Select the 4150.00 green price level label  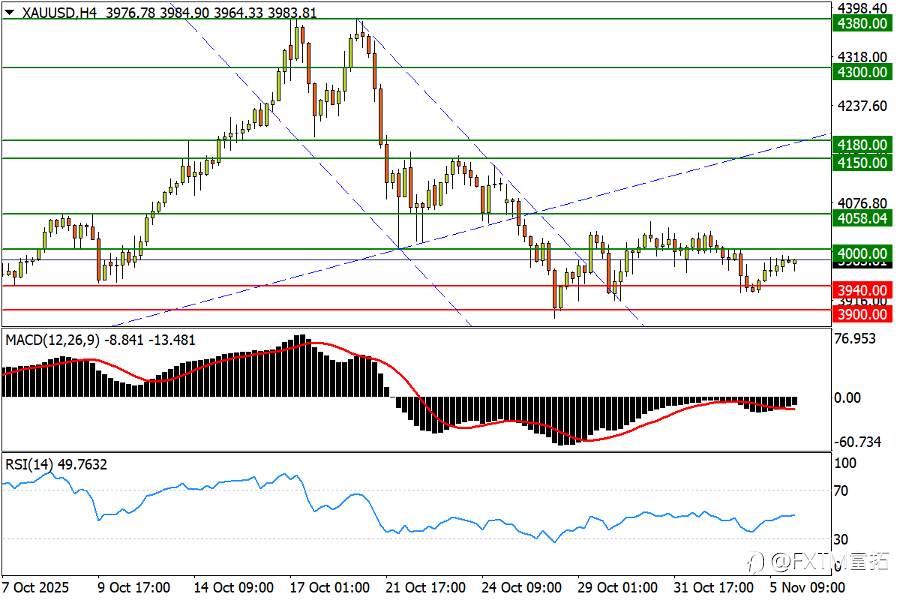tap(862, 163)
